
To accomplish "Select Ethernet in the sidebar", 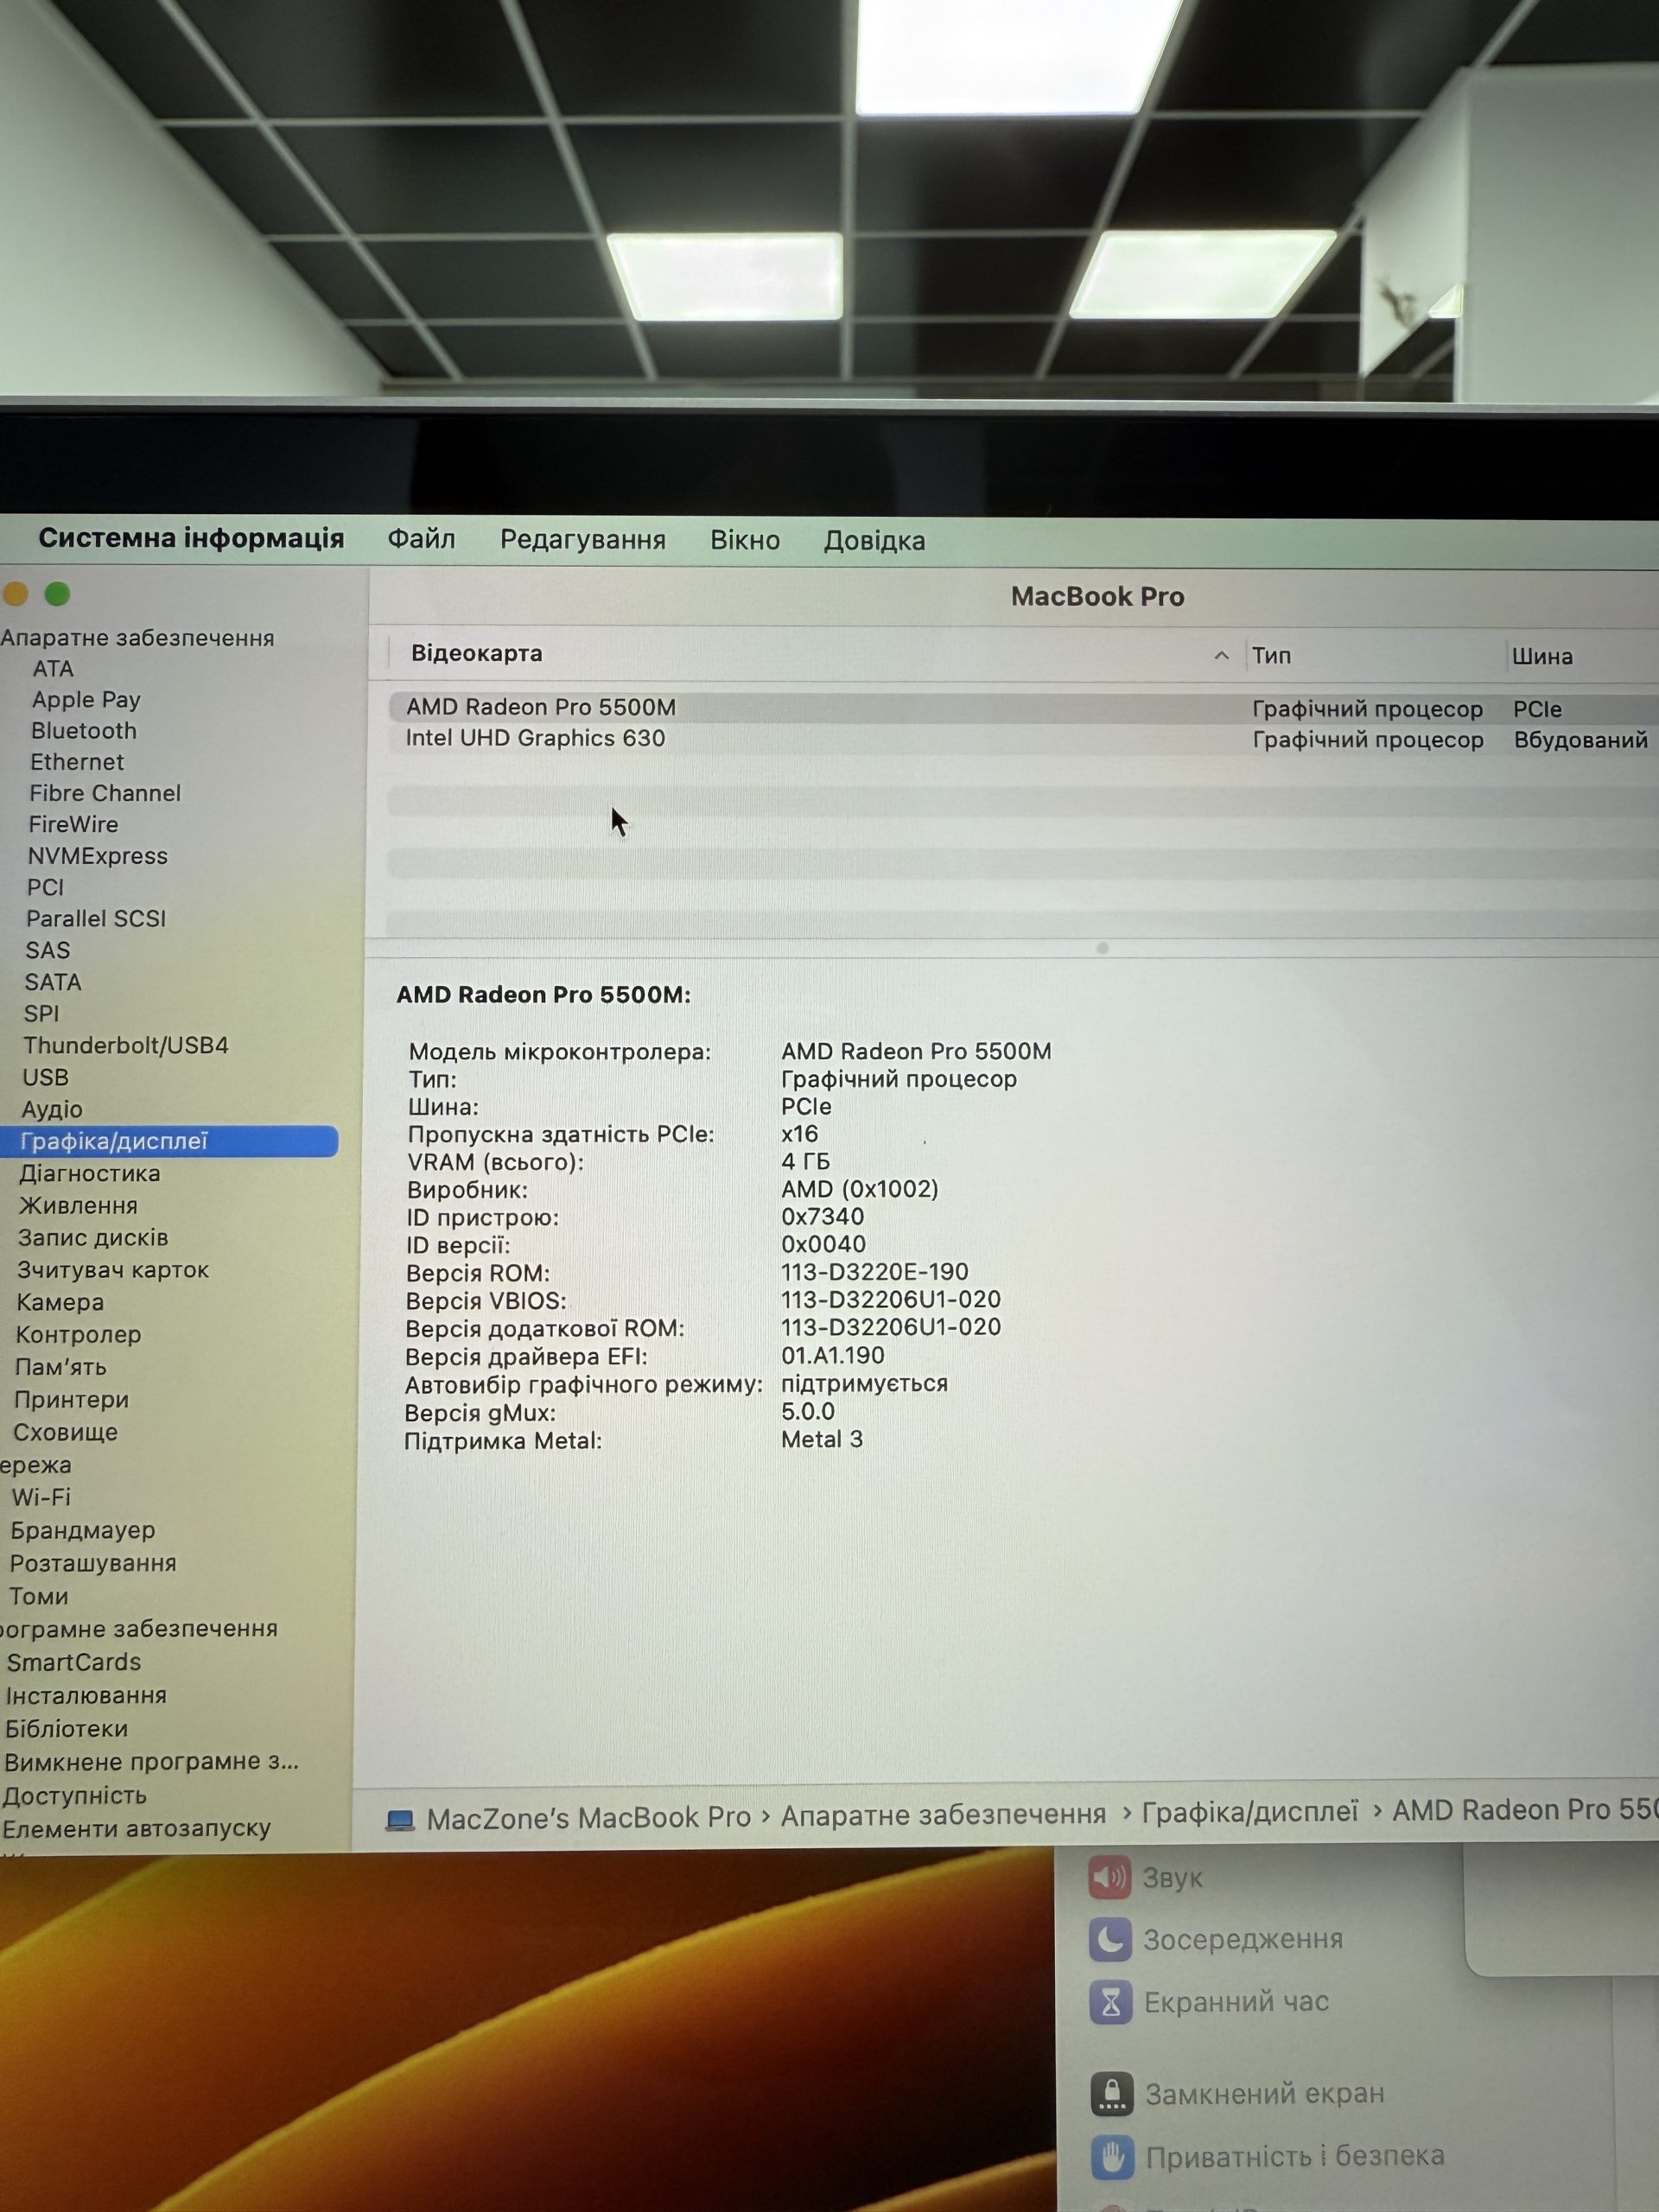I will [x=77, y=762].
